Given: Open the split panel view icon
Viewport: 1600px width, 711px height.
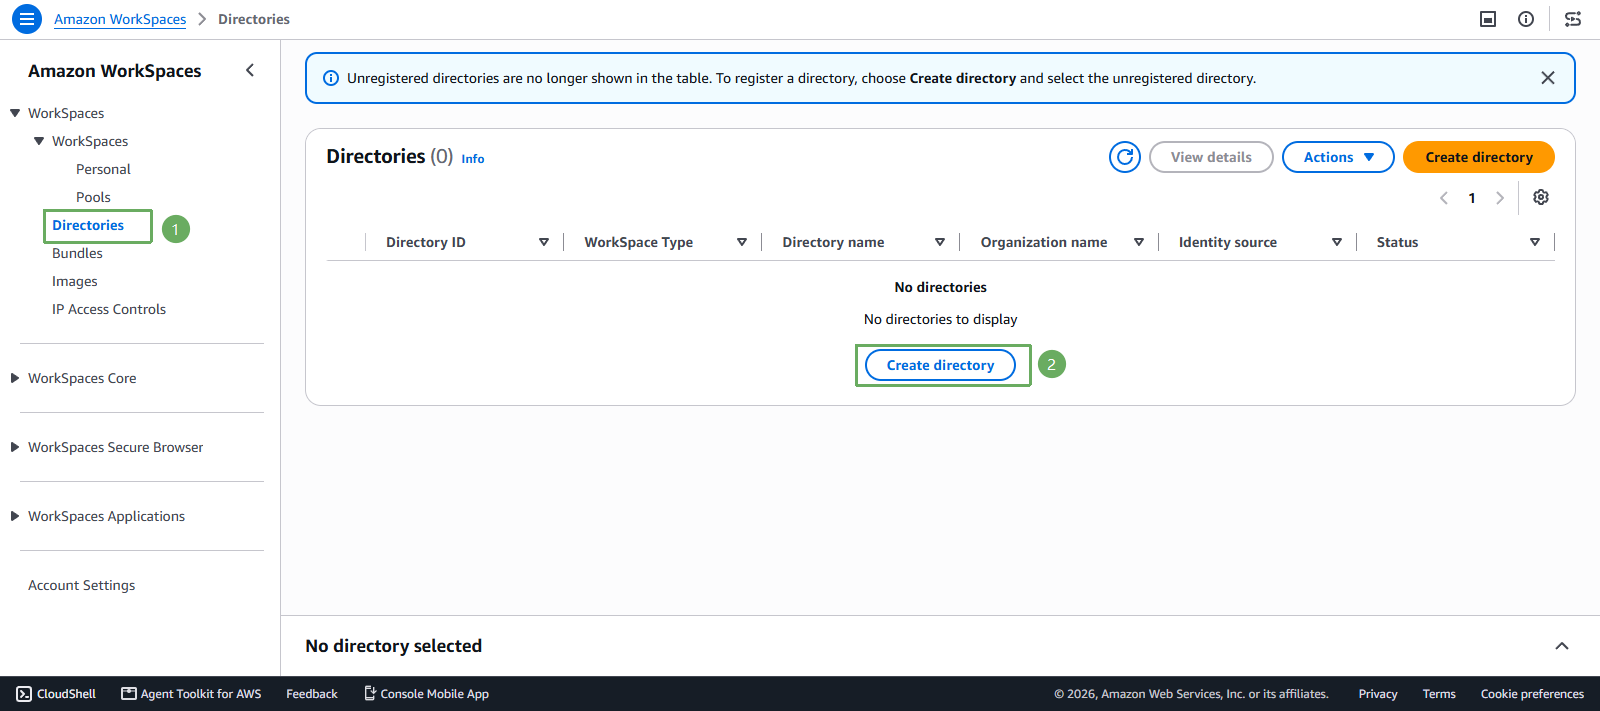Looking at the screenshot, I should pos(1488,19).
